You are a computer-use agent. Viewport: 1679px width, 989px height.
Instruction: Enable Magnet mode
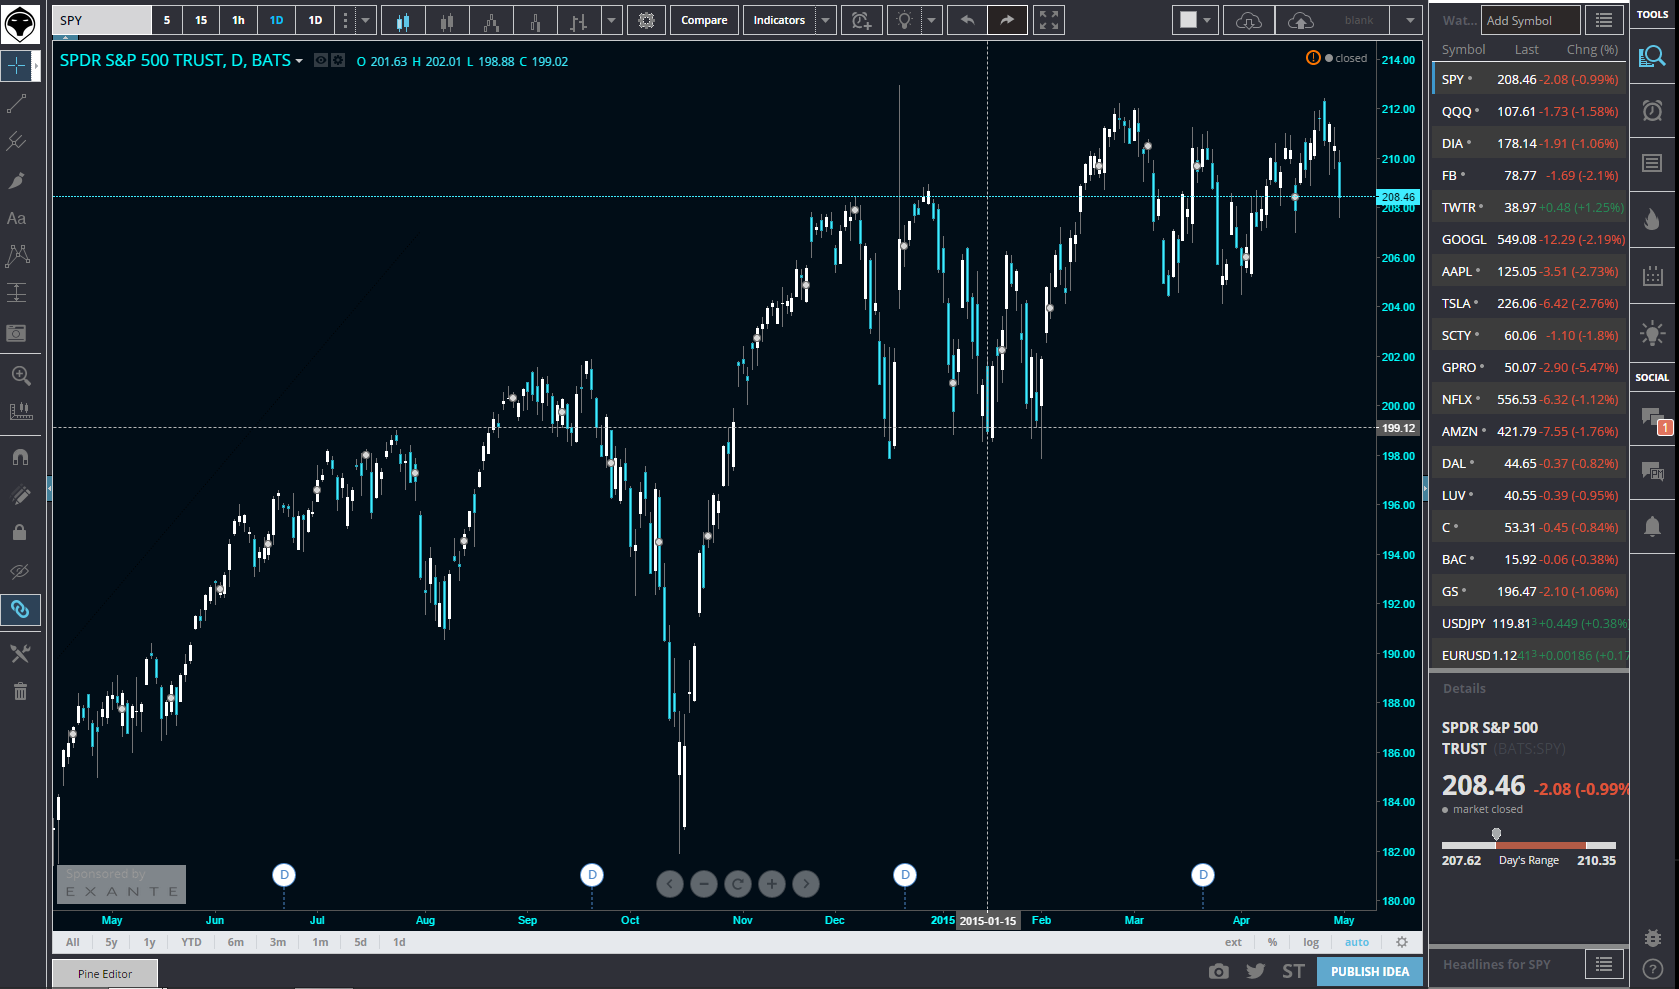[18, 457]
